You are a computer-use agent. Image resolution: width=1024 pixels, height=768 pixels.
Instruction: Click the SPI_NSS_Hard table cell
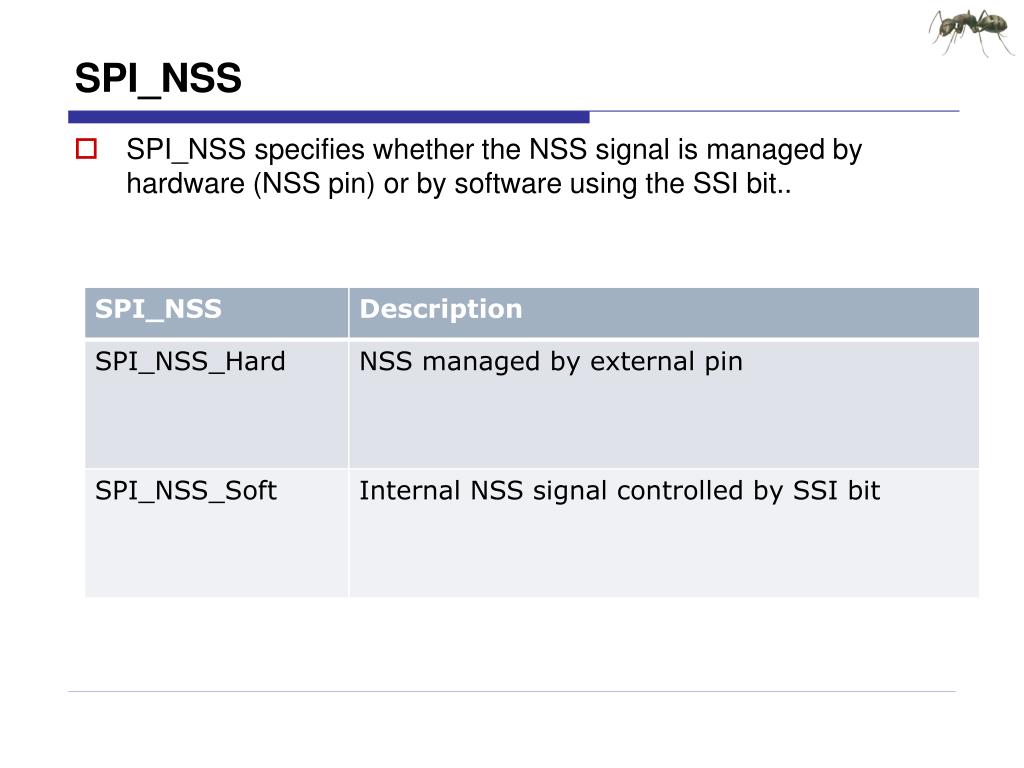coord(216,404)
